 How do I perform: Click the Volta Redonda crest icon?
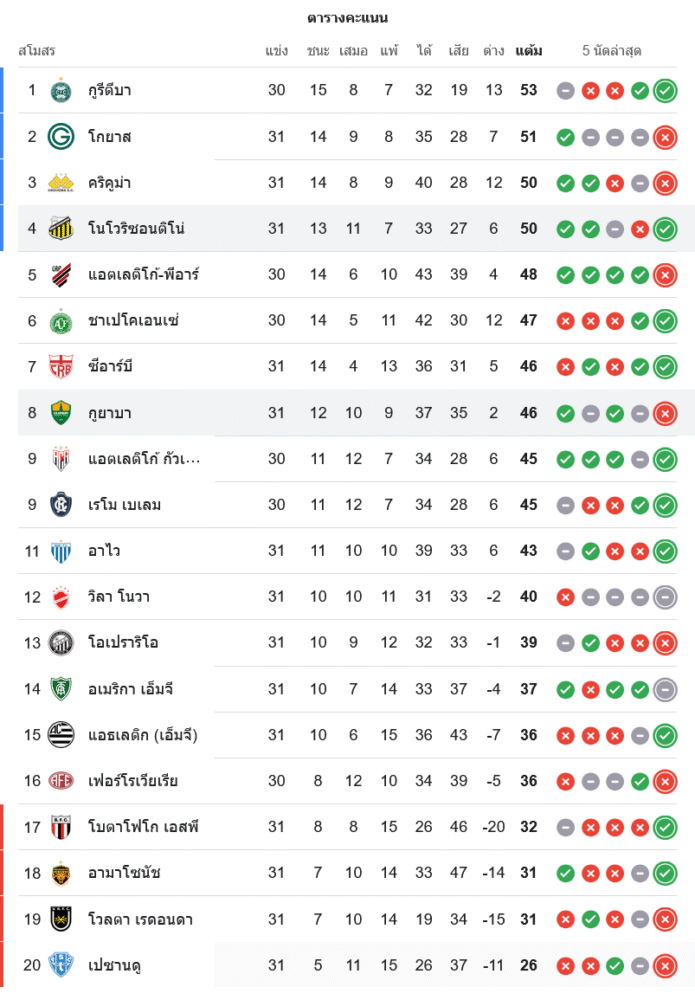(62, 919)
